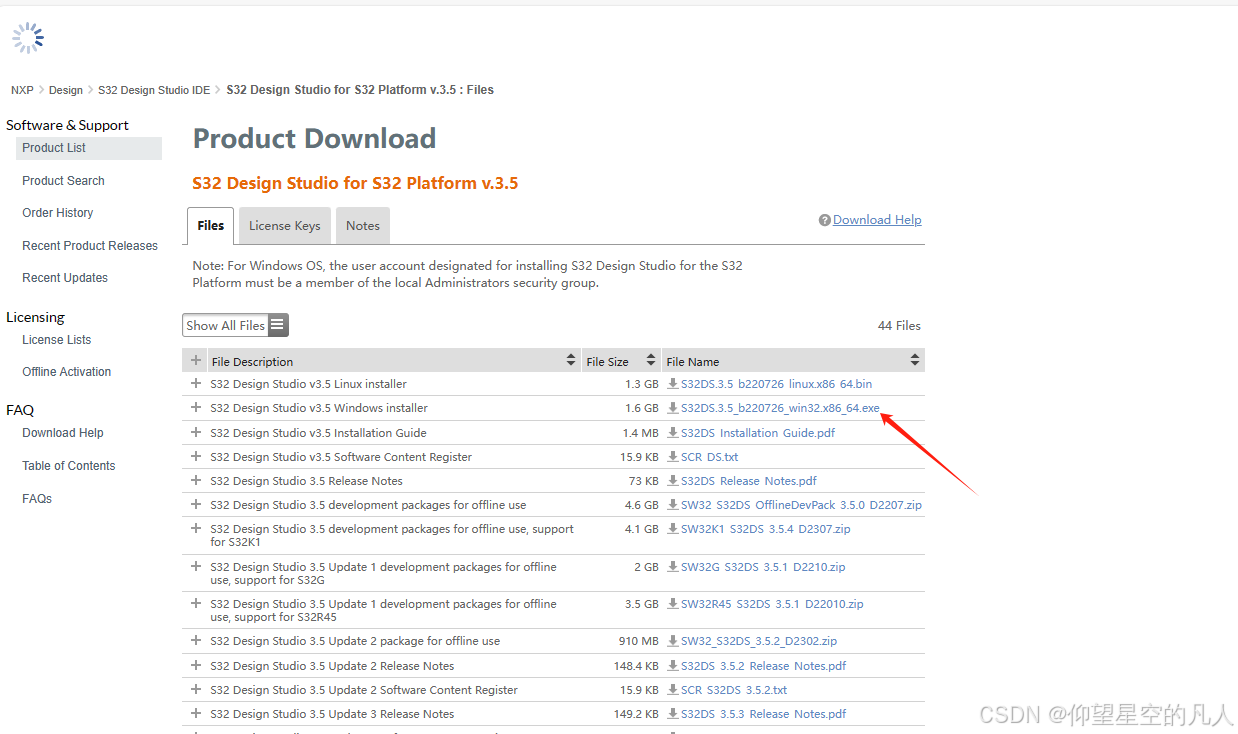Switch to the License Keys tab

285,226
